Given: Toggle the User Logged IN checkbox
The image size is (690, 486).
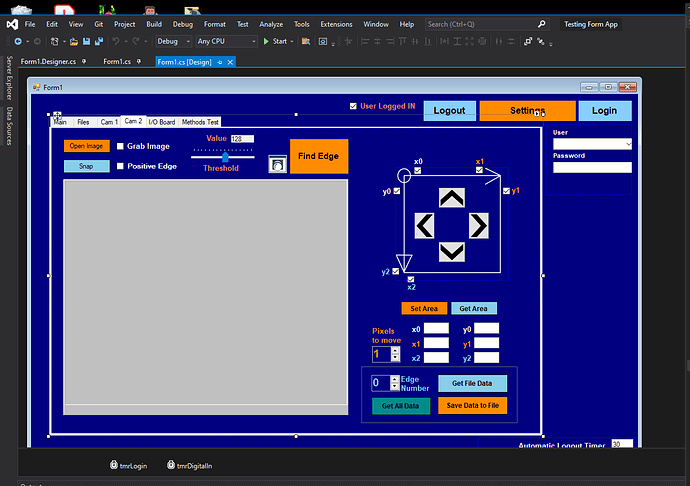Looking at the screenshot, I should point(353,106).
